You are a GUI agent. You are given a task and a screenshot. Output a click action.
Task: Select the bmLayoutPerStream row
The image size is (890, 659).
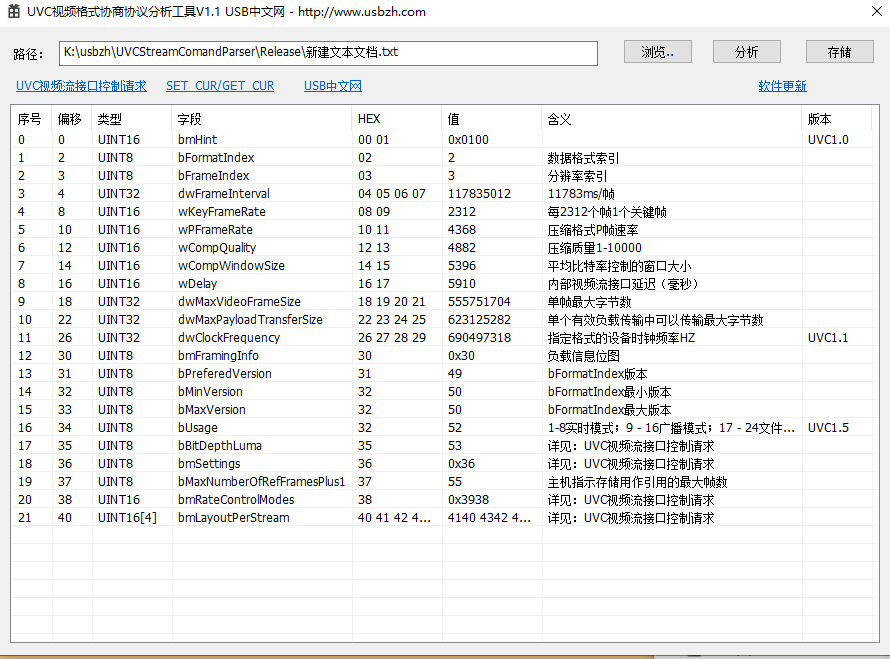tap(234, 518)
